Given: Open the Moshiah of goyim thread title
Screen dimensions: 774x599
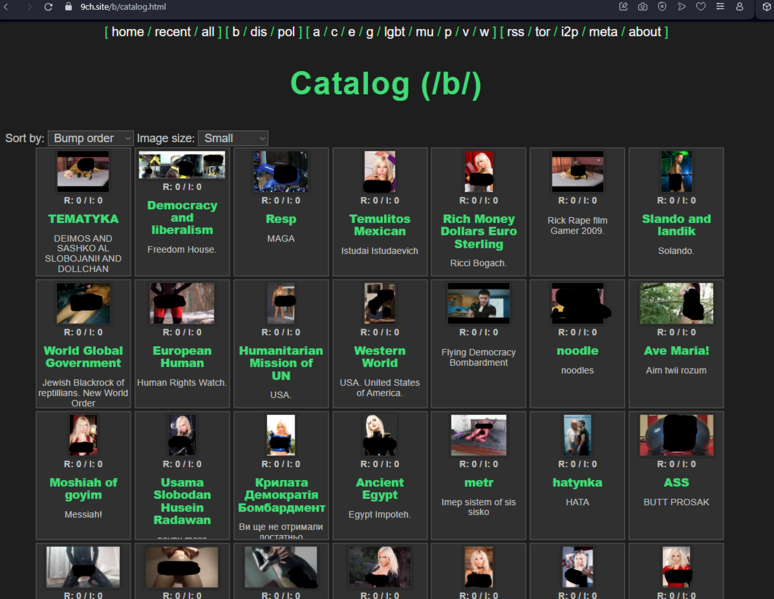Looking at the screenshot, I should 83,489.
